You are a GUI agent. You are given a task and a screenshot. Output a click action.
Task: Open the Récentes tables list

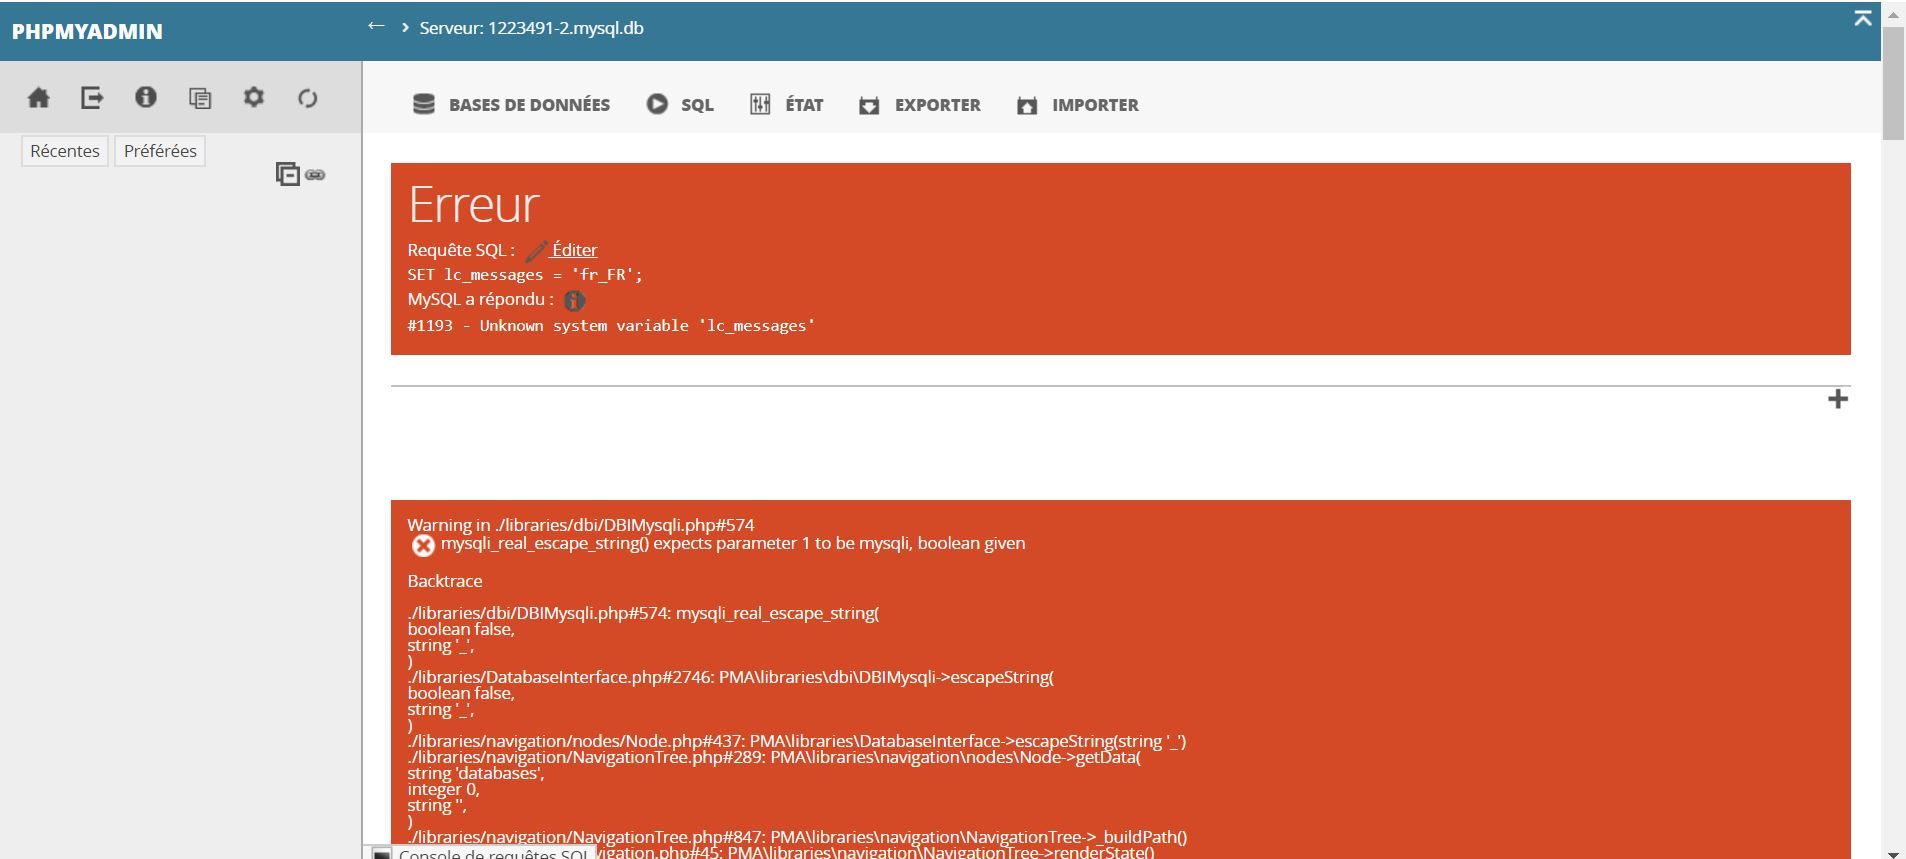(x=65, y=151)
